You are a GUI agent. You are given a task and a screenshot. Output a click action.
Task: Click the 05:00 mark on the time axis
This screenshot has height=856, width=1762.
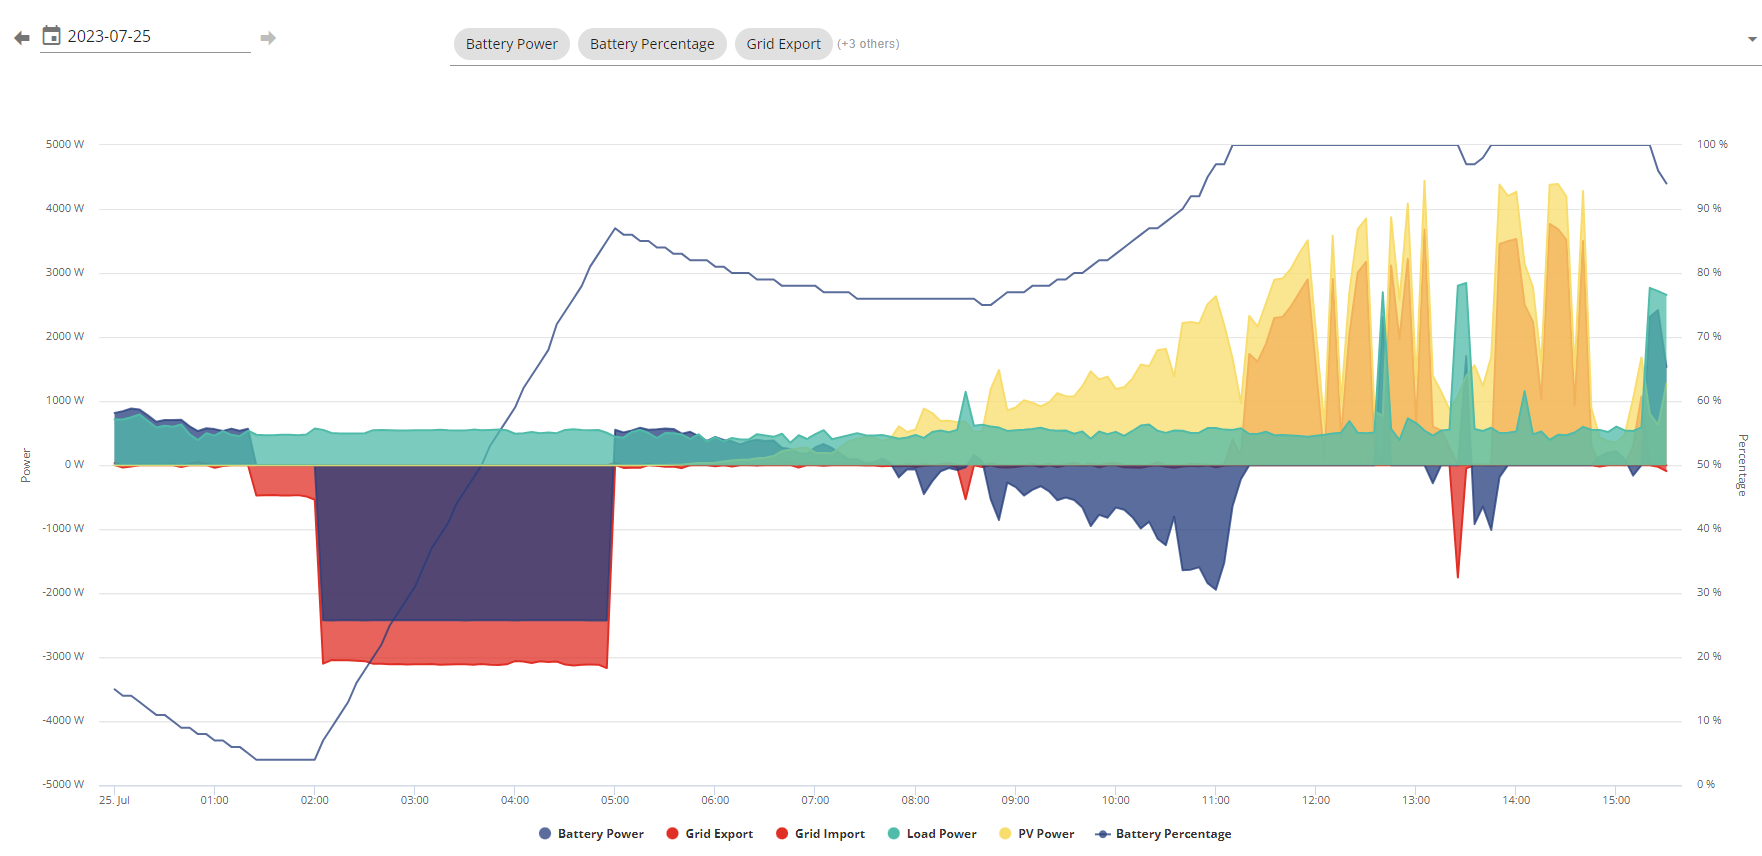pyautogui.click(x=615, y=800)
